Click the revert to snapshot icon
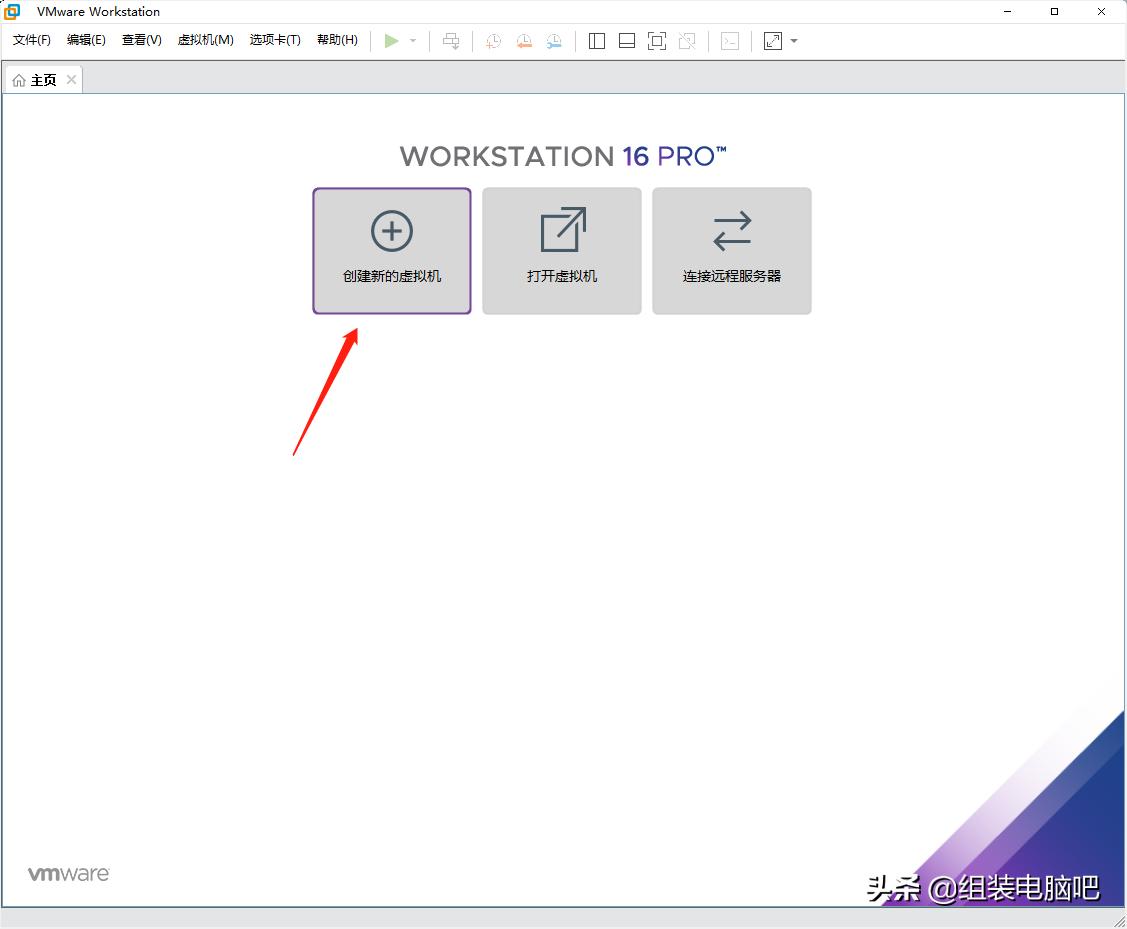The height and width of the screenshot is (929, 1127). pos(524,41)
